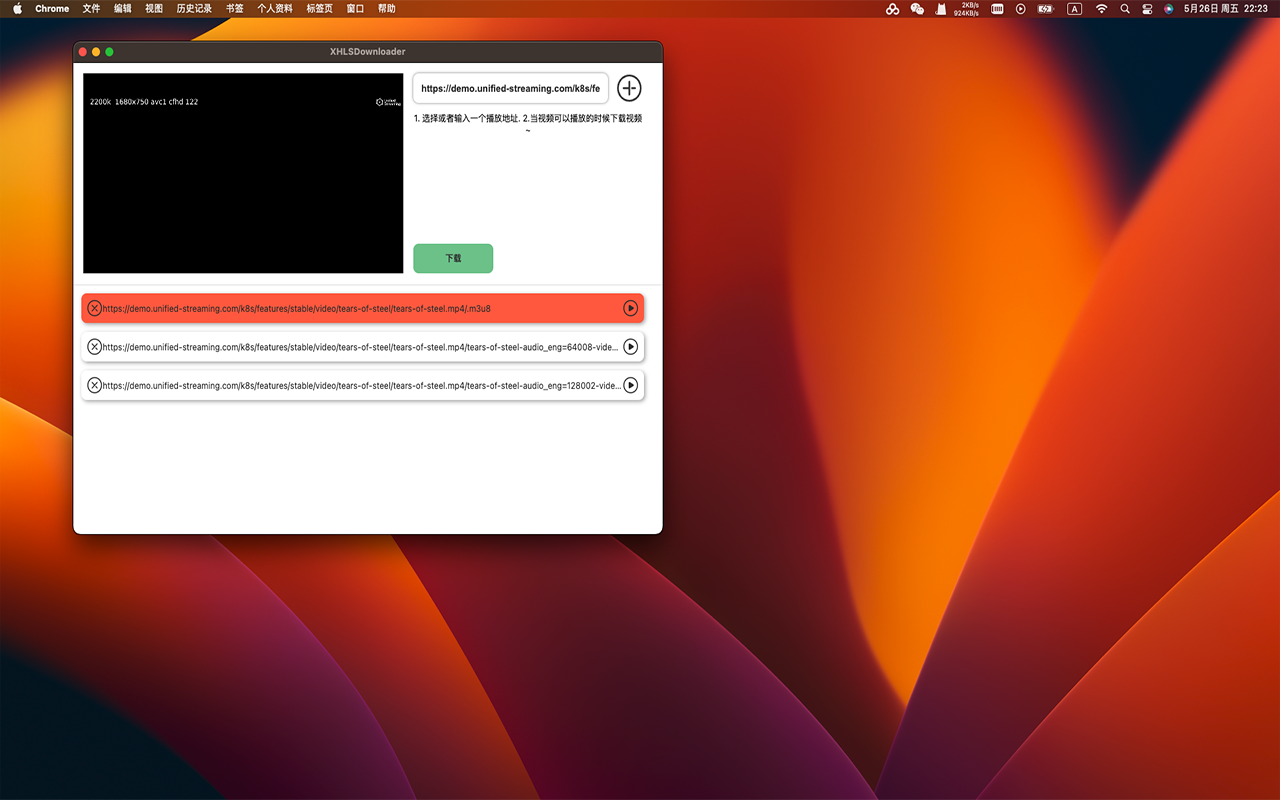This screenshot has height=800, width=1280.
Task: Open the 书签 menu
Action: click(233, 8)
